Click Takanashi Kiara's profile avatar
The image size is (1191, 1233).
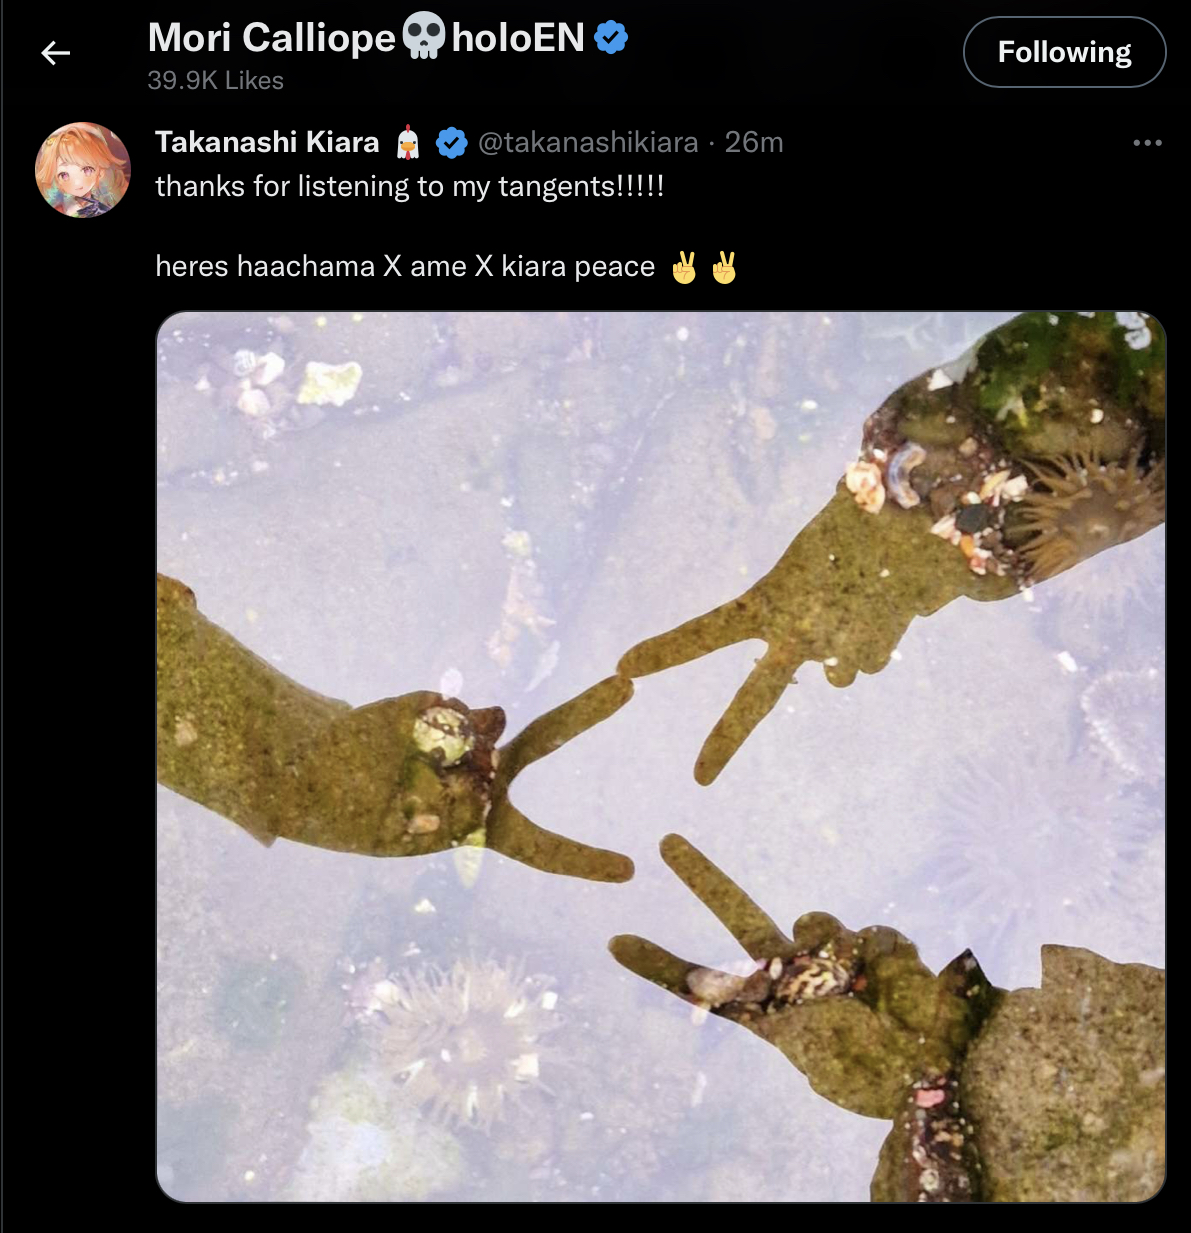[x=83, y=170]
